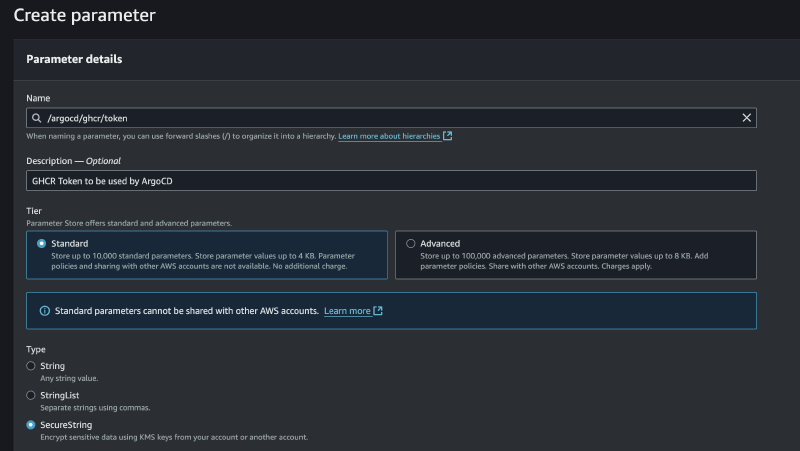Choose the String type radio button
This screenshot has width=800, height=451.
tap(31, 366)
